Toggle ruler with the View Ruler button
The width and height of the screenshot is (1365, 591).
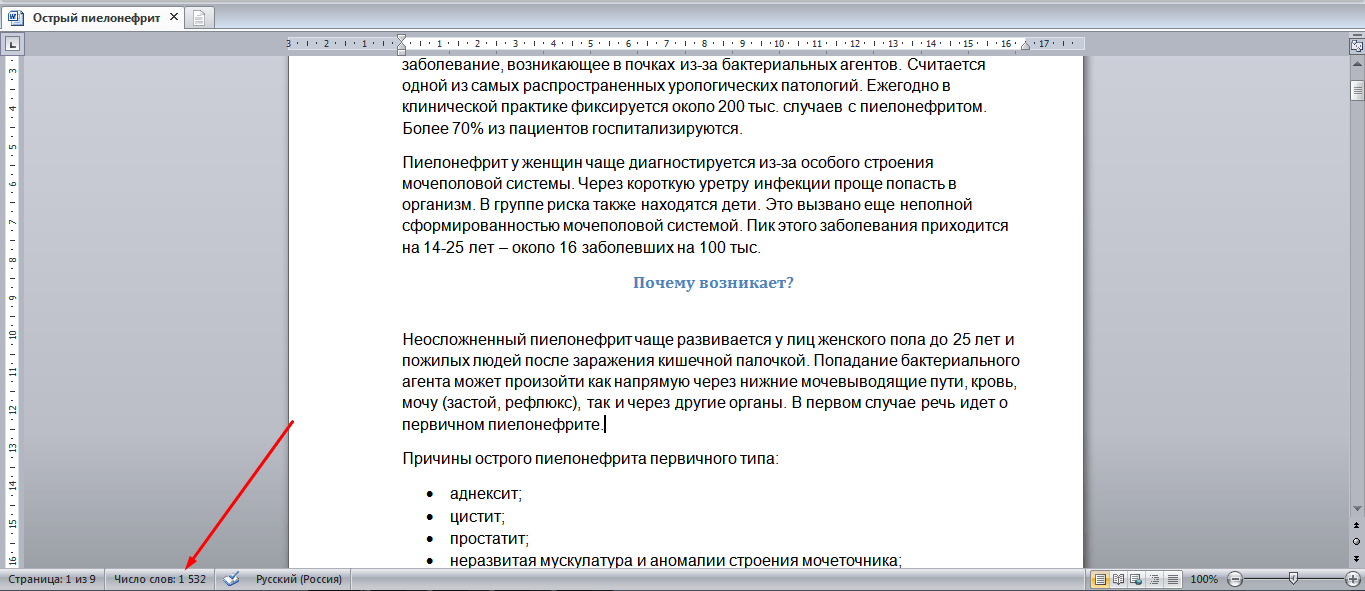pyautogui.click(x=1356, y=45)
